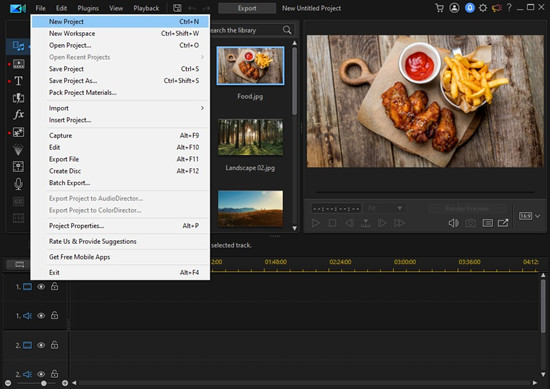550x389 pixels.
Task: Open the Playback menu
Action: (x=146, y=8)
